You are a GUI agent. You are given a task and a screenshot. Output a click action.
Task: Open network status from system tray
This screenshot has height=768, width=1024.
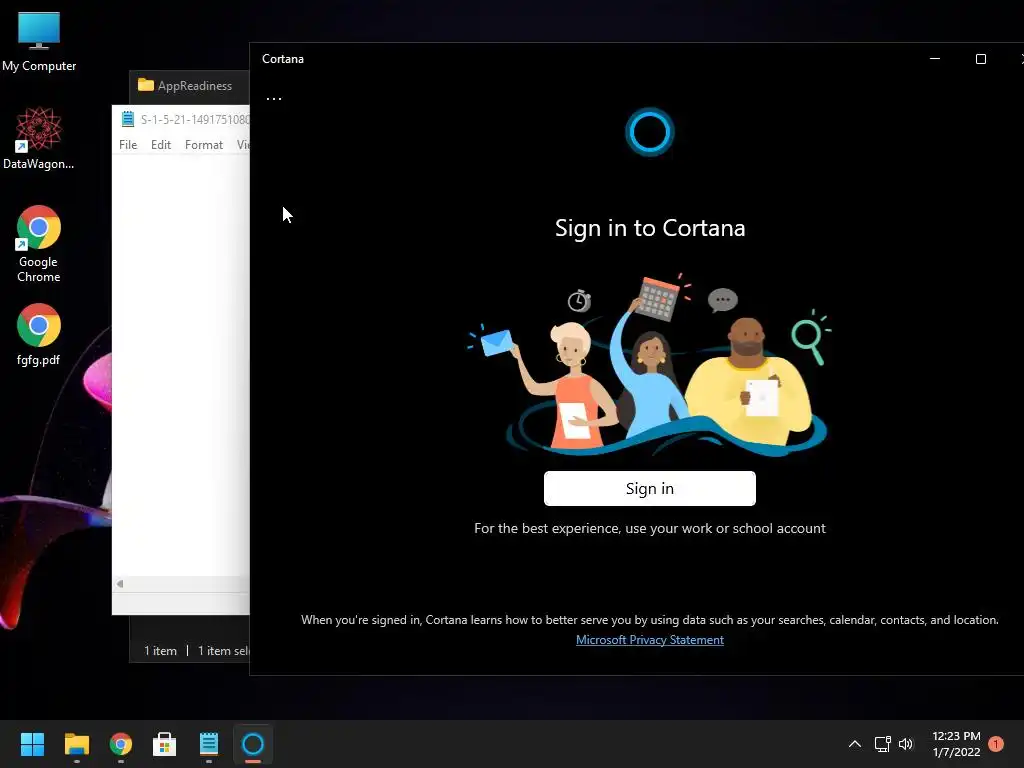click(x=882, y=744)
